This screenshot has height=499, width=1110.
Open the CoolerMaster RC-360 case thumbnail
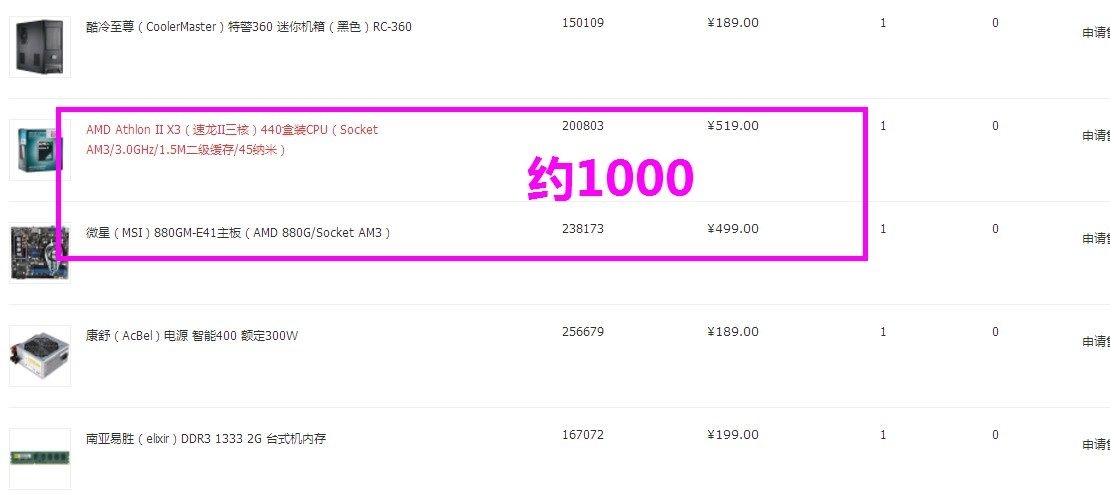(40, 47)
